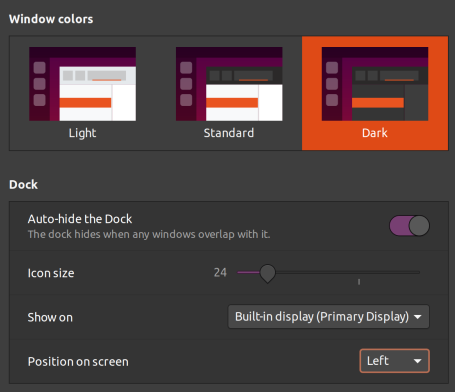Select the Light window color theme
455x392 pixels.
coord(82,93)
